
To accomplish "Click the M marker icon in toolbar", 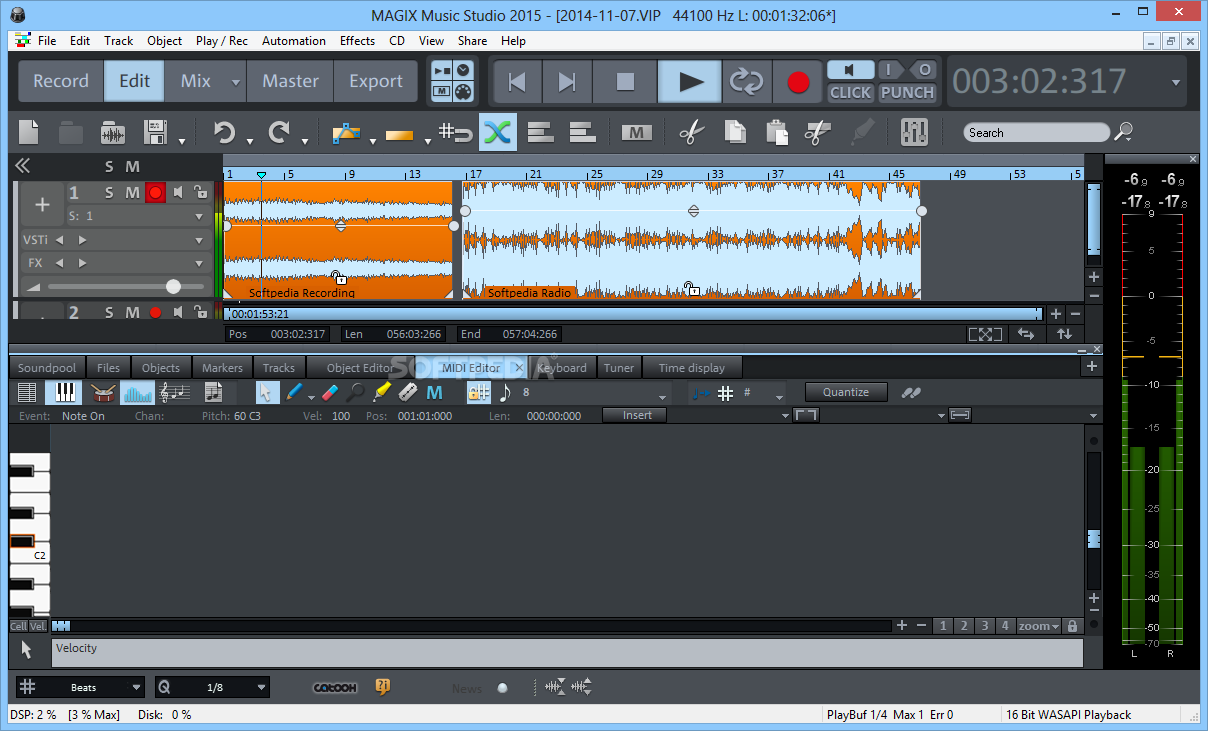I will pos(636,132).
